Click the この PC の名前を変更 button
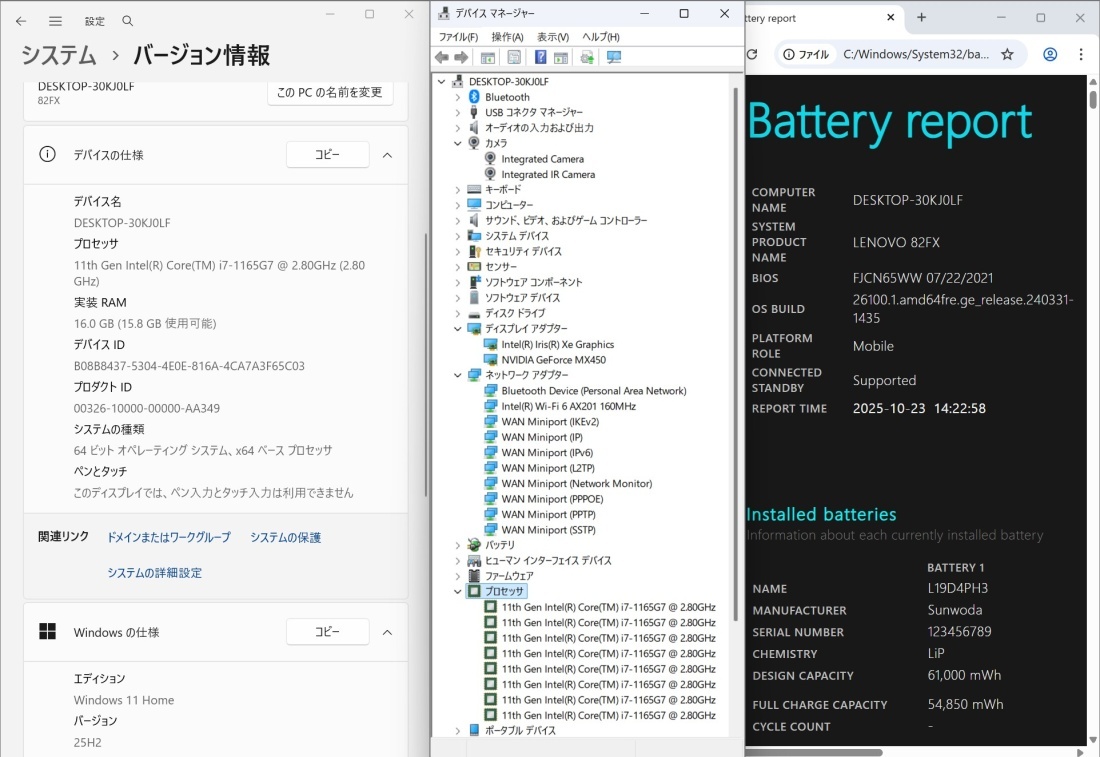 click(330, 92)
